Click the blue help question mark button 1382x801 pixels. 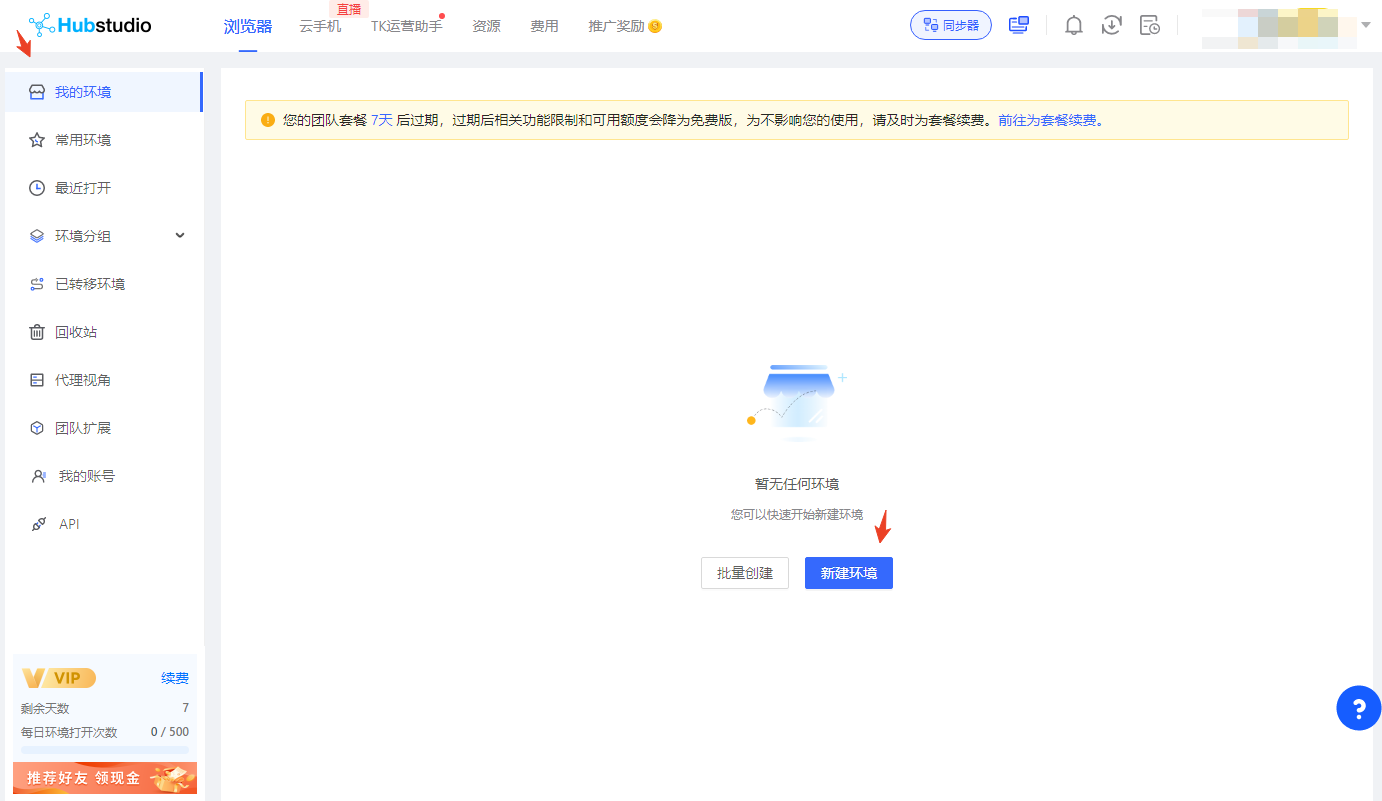(x=1358, y=709)
